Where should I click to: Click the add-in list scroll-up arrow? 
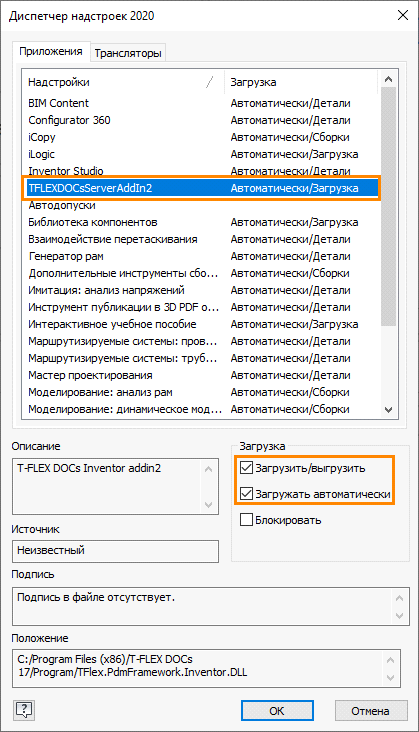pos(388,79)
